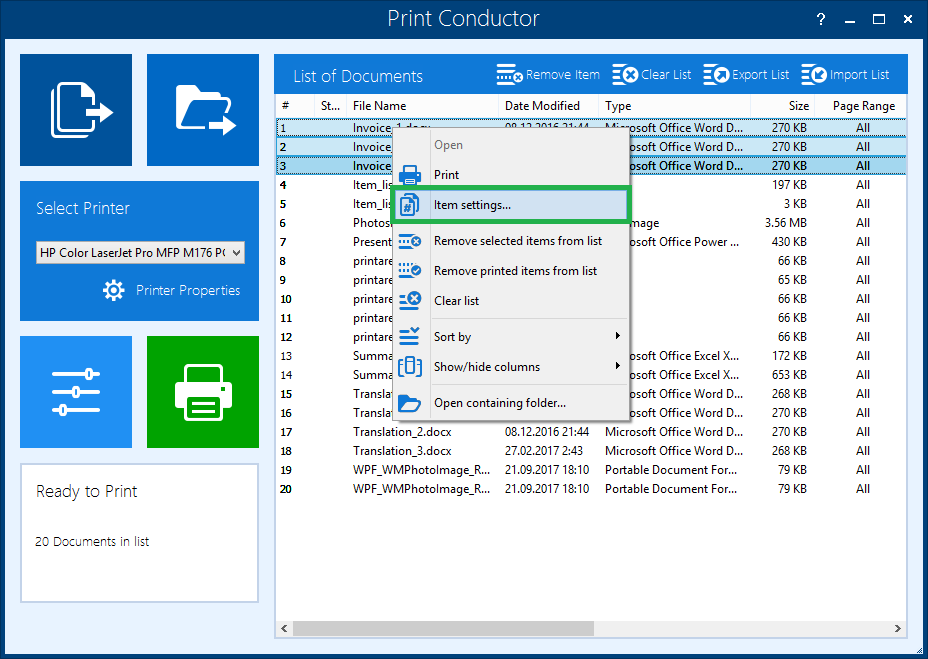The image size is (928, 659).
Task: Click the Remove selected items menu icon
Action: click(x=410, y=241)
